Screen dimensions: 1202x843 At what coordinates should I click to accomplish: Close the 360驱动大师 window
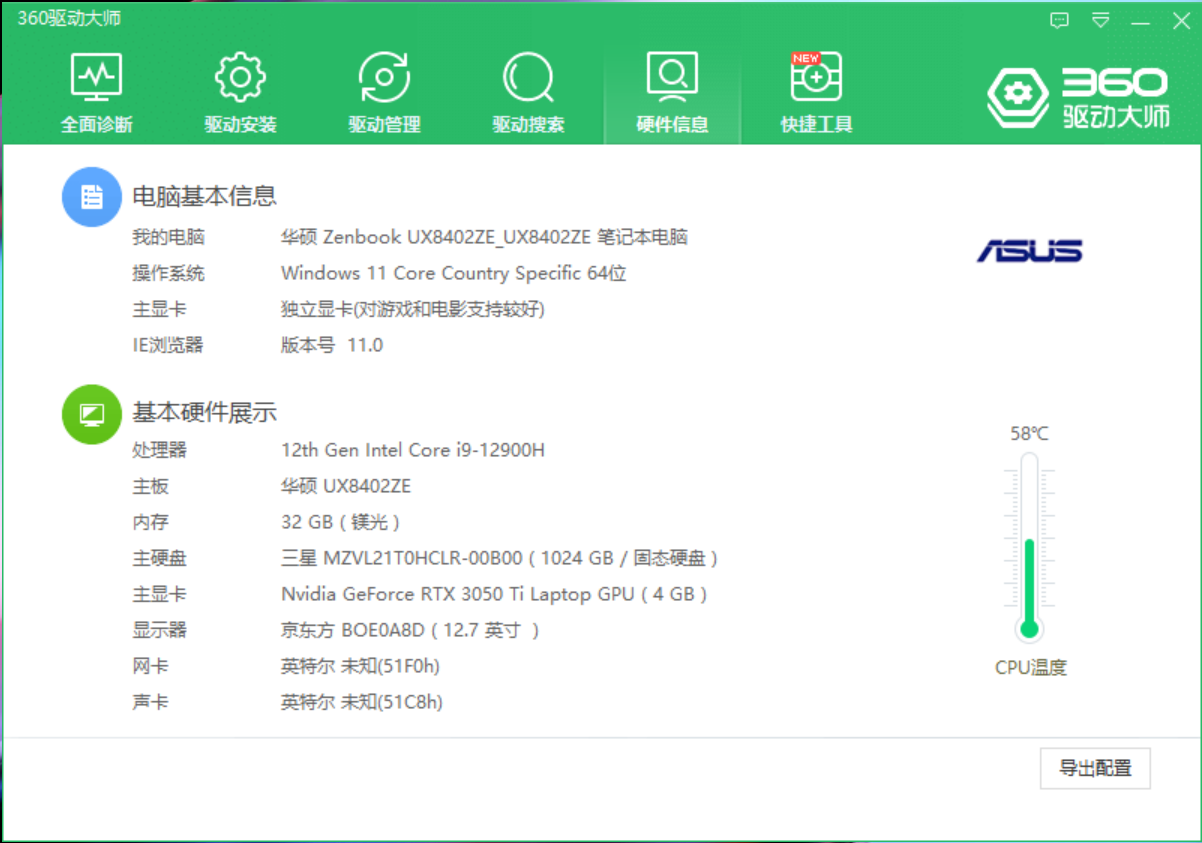click(x=1180, y=20)
